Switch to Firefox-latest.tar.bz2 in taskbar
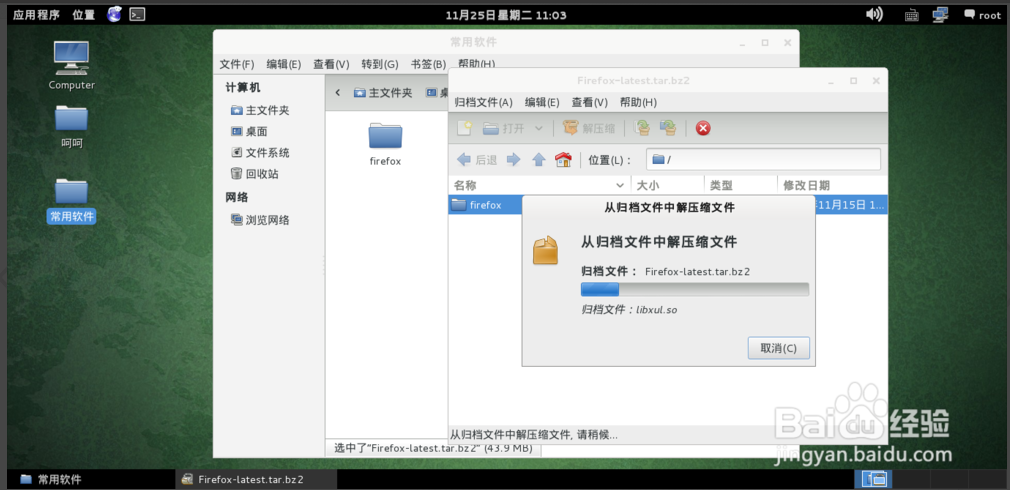Image resolution: width=1010 pixels, height=490 pixels. point(256,479)
